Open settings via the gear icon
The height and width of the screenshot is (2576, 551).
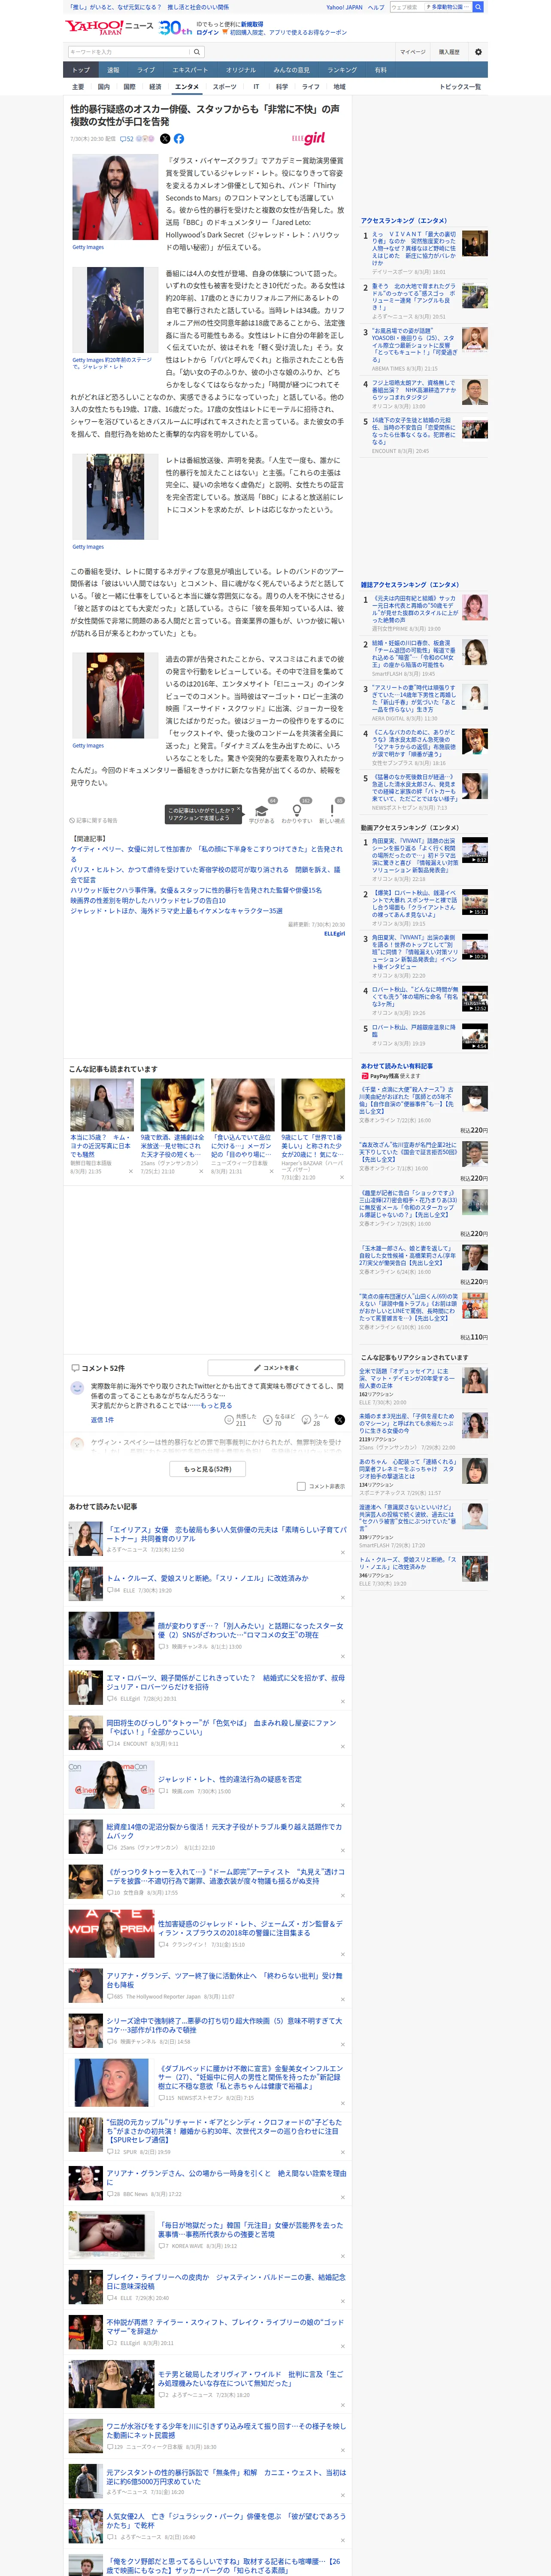pyautogui.click(x=478, y=52)
